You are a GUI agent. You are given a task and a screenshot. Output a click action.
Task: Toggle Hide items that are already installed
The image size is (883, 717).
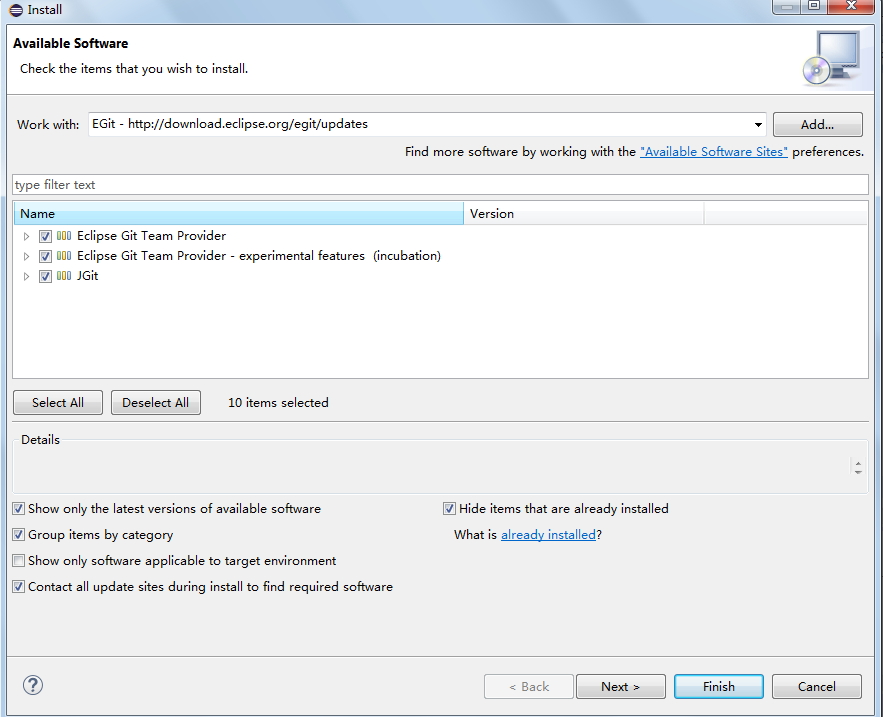pos(449,509)
